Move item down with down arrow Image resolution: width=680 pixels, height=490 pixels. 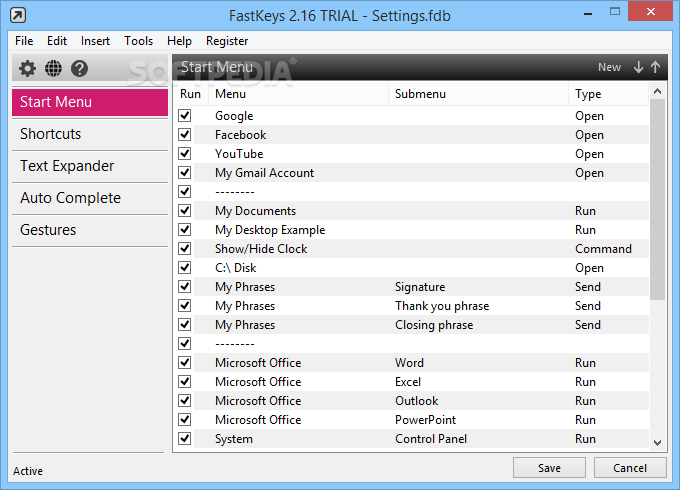[x=638, y=67]
